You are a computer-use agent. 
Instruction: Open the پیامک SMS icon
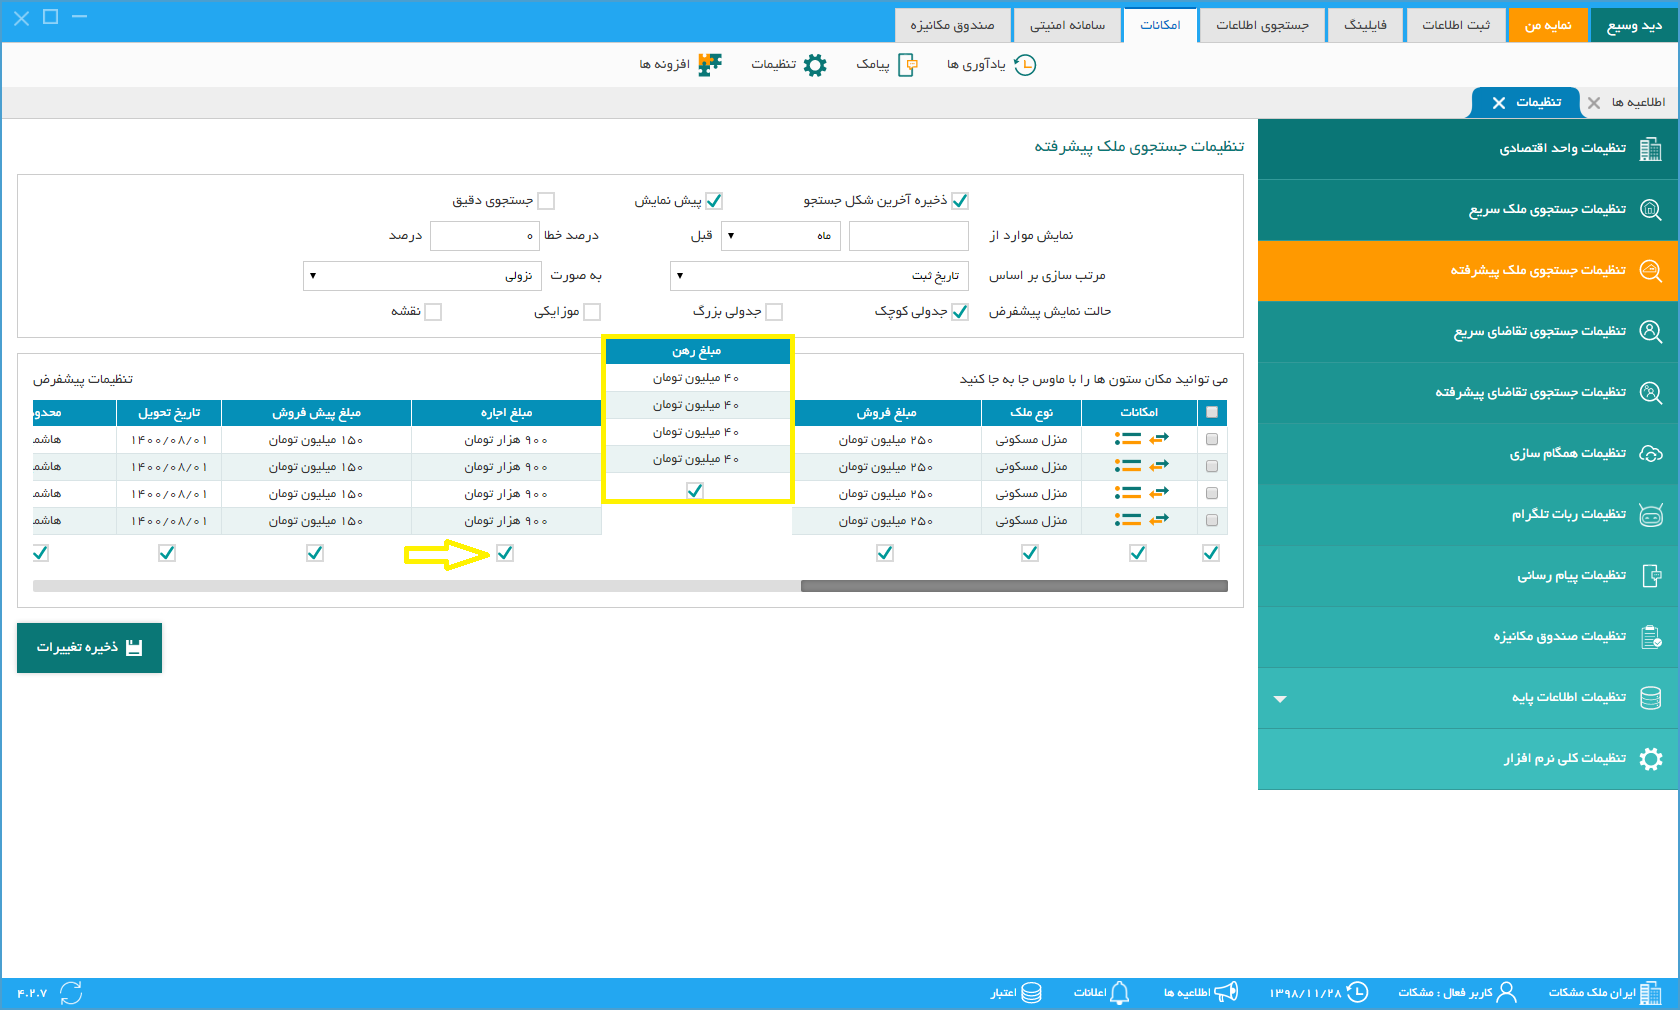pos(908,65)
